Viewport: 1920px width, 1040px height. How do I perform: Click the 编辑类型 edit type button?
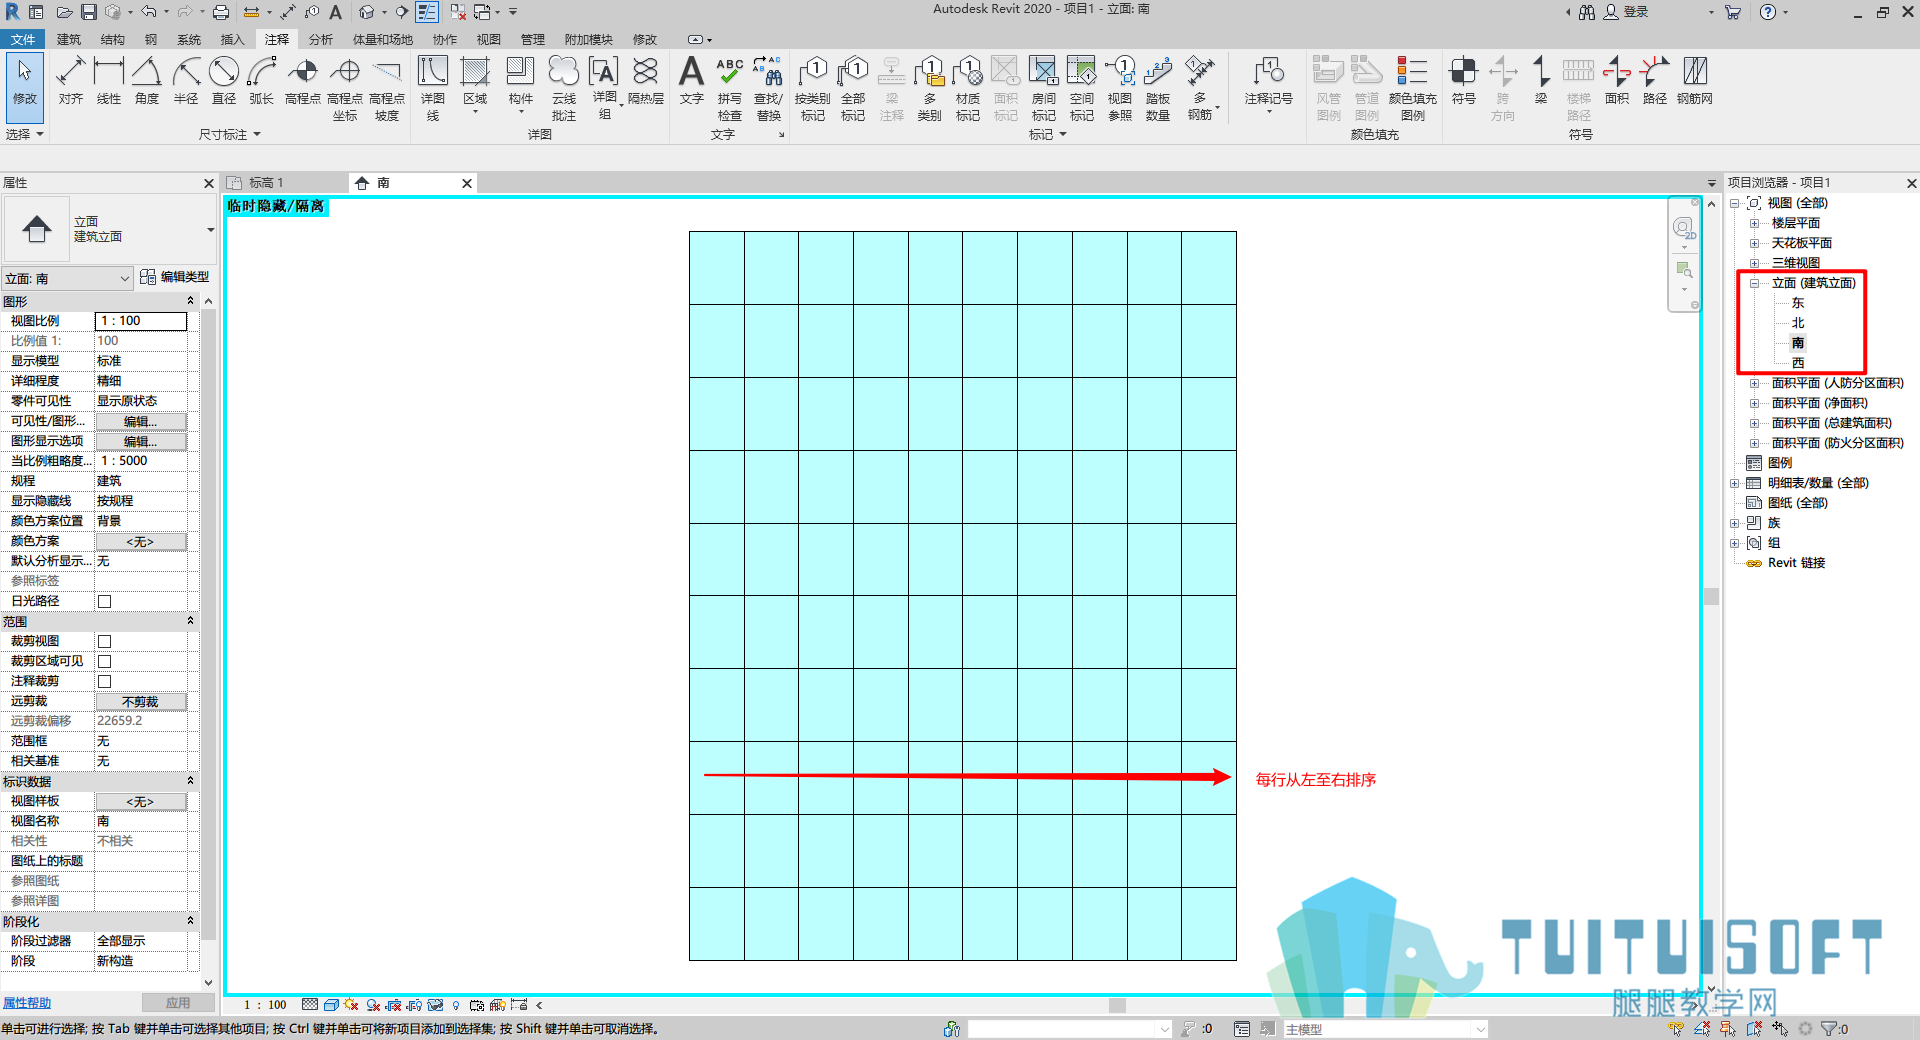click(175, 277)
